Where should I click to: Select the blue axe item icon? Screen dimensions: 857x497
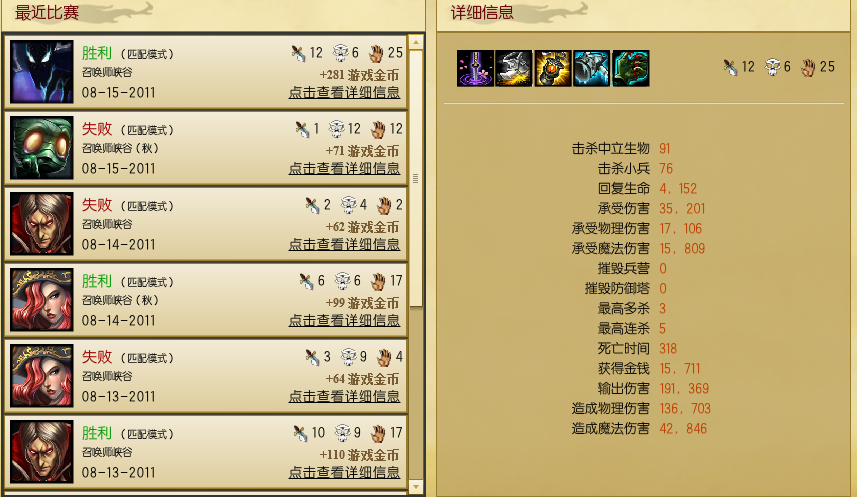point(591,68)
